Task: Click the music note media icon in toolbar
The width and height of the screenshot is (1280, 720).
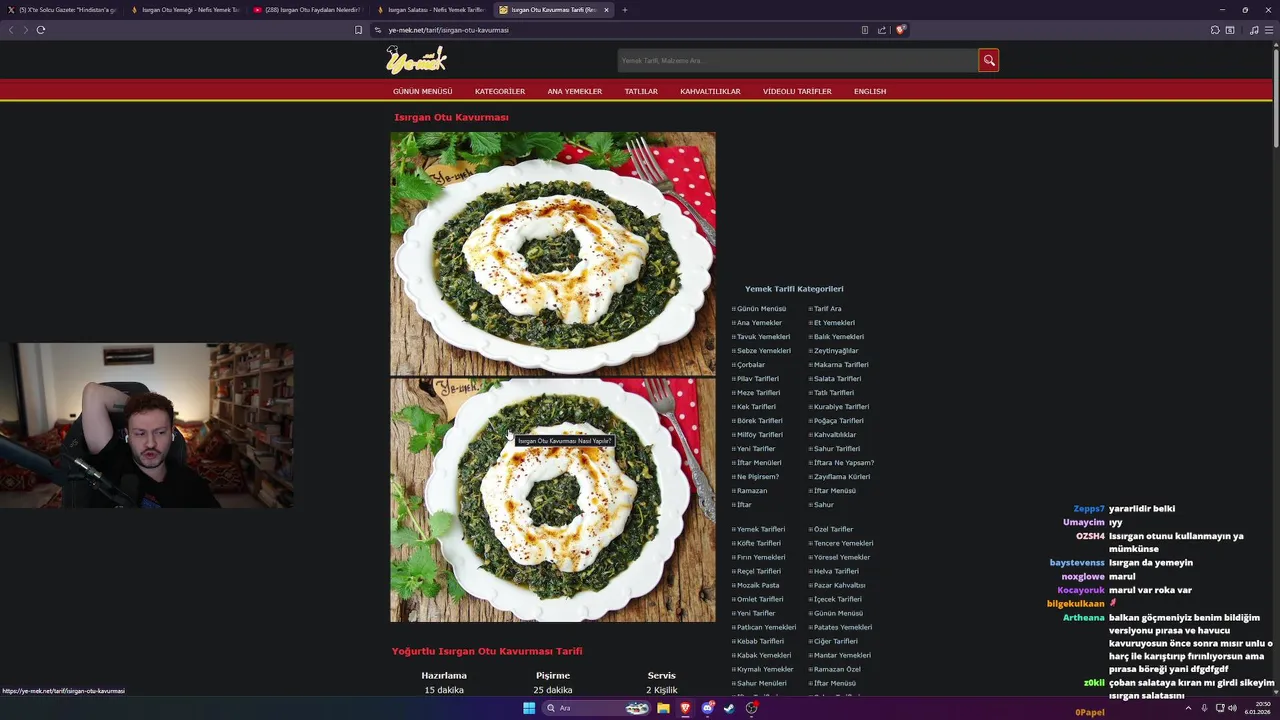Action: tap(1254, 30)
